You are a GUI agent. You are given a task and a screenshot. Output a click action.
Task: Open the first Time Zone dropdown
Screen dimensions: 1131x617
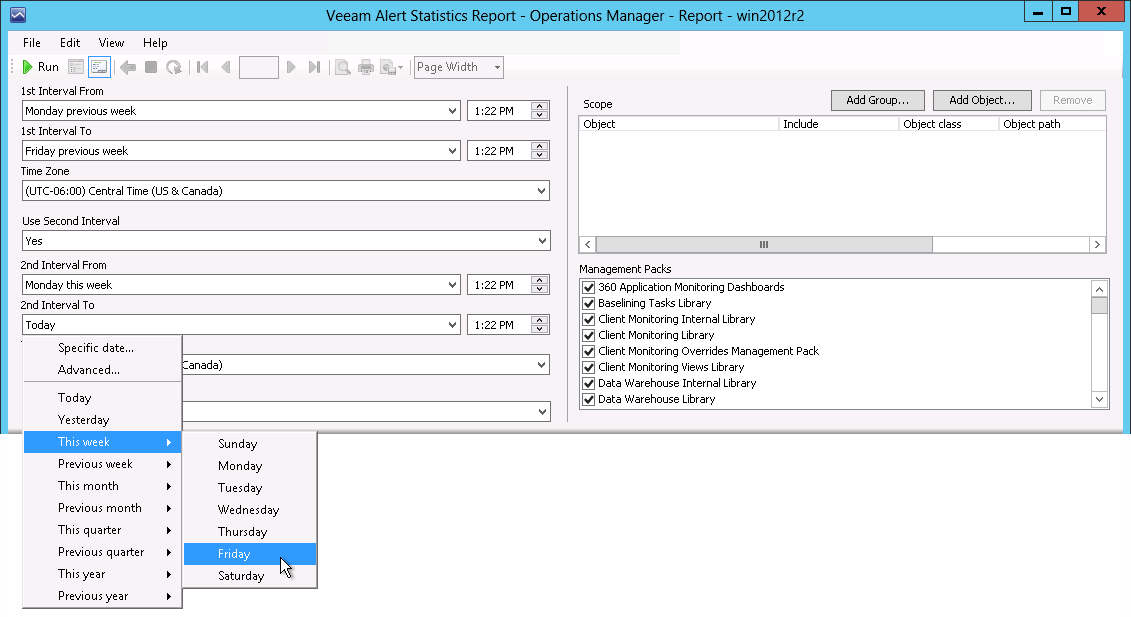click(542, 191)
